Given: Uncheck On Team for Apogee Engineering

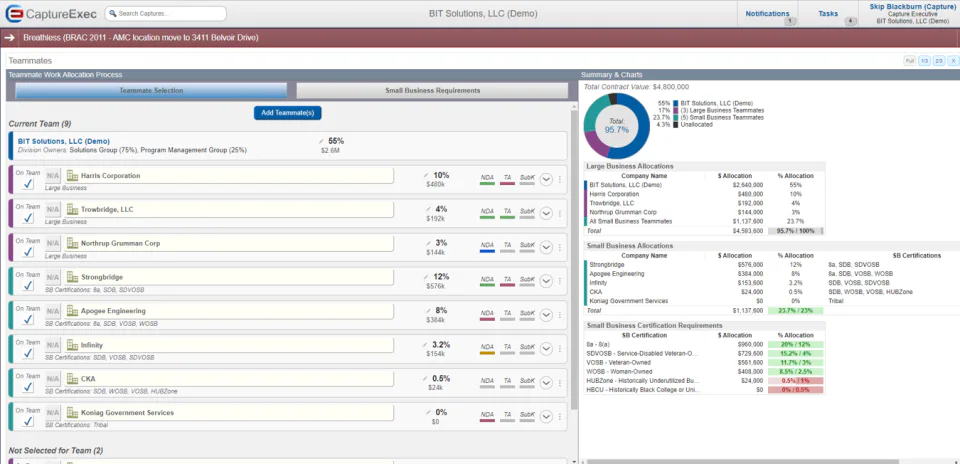Looking at the screenshot, I should click(x=28, y=320).
